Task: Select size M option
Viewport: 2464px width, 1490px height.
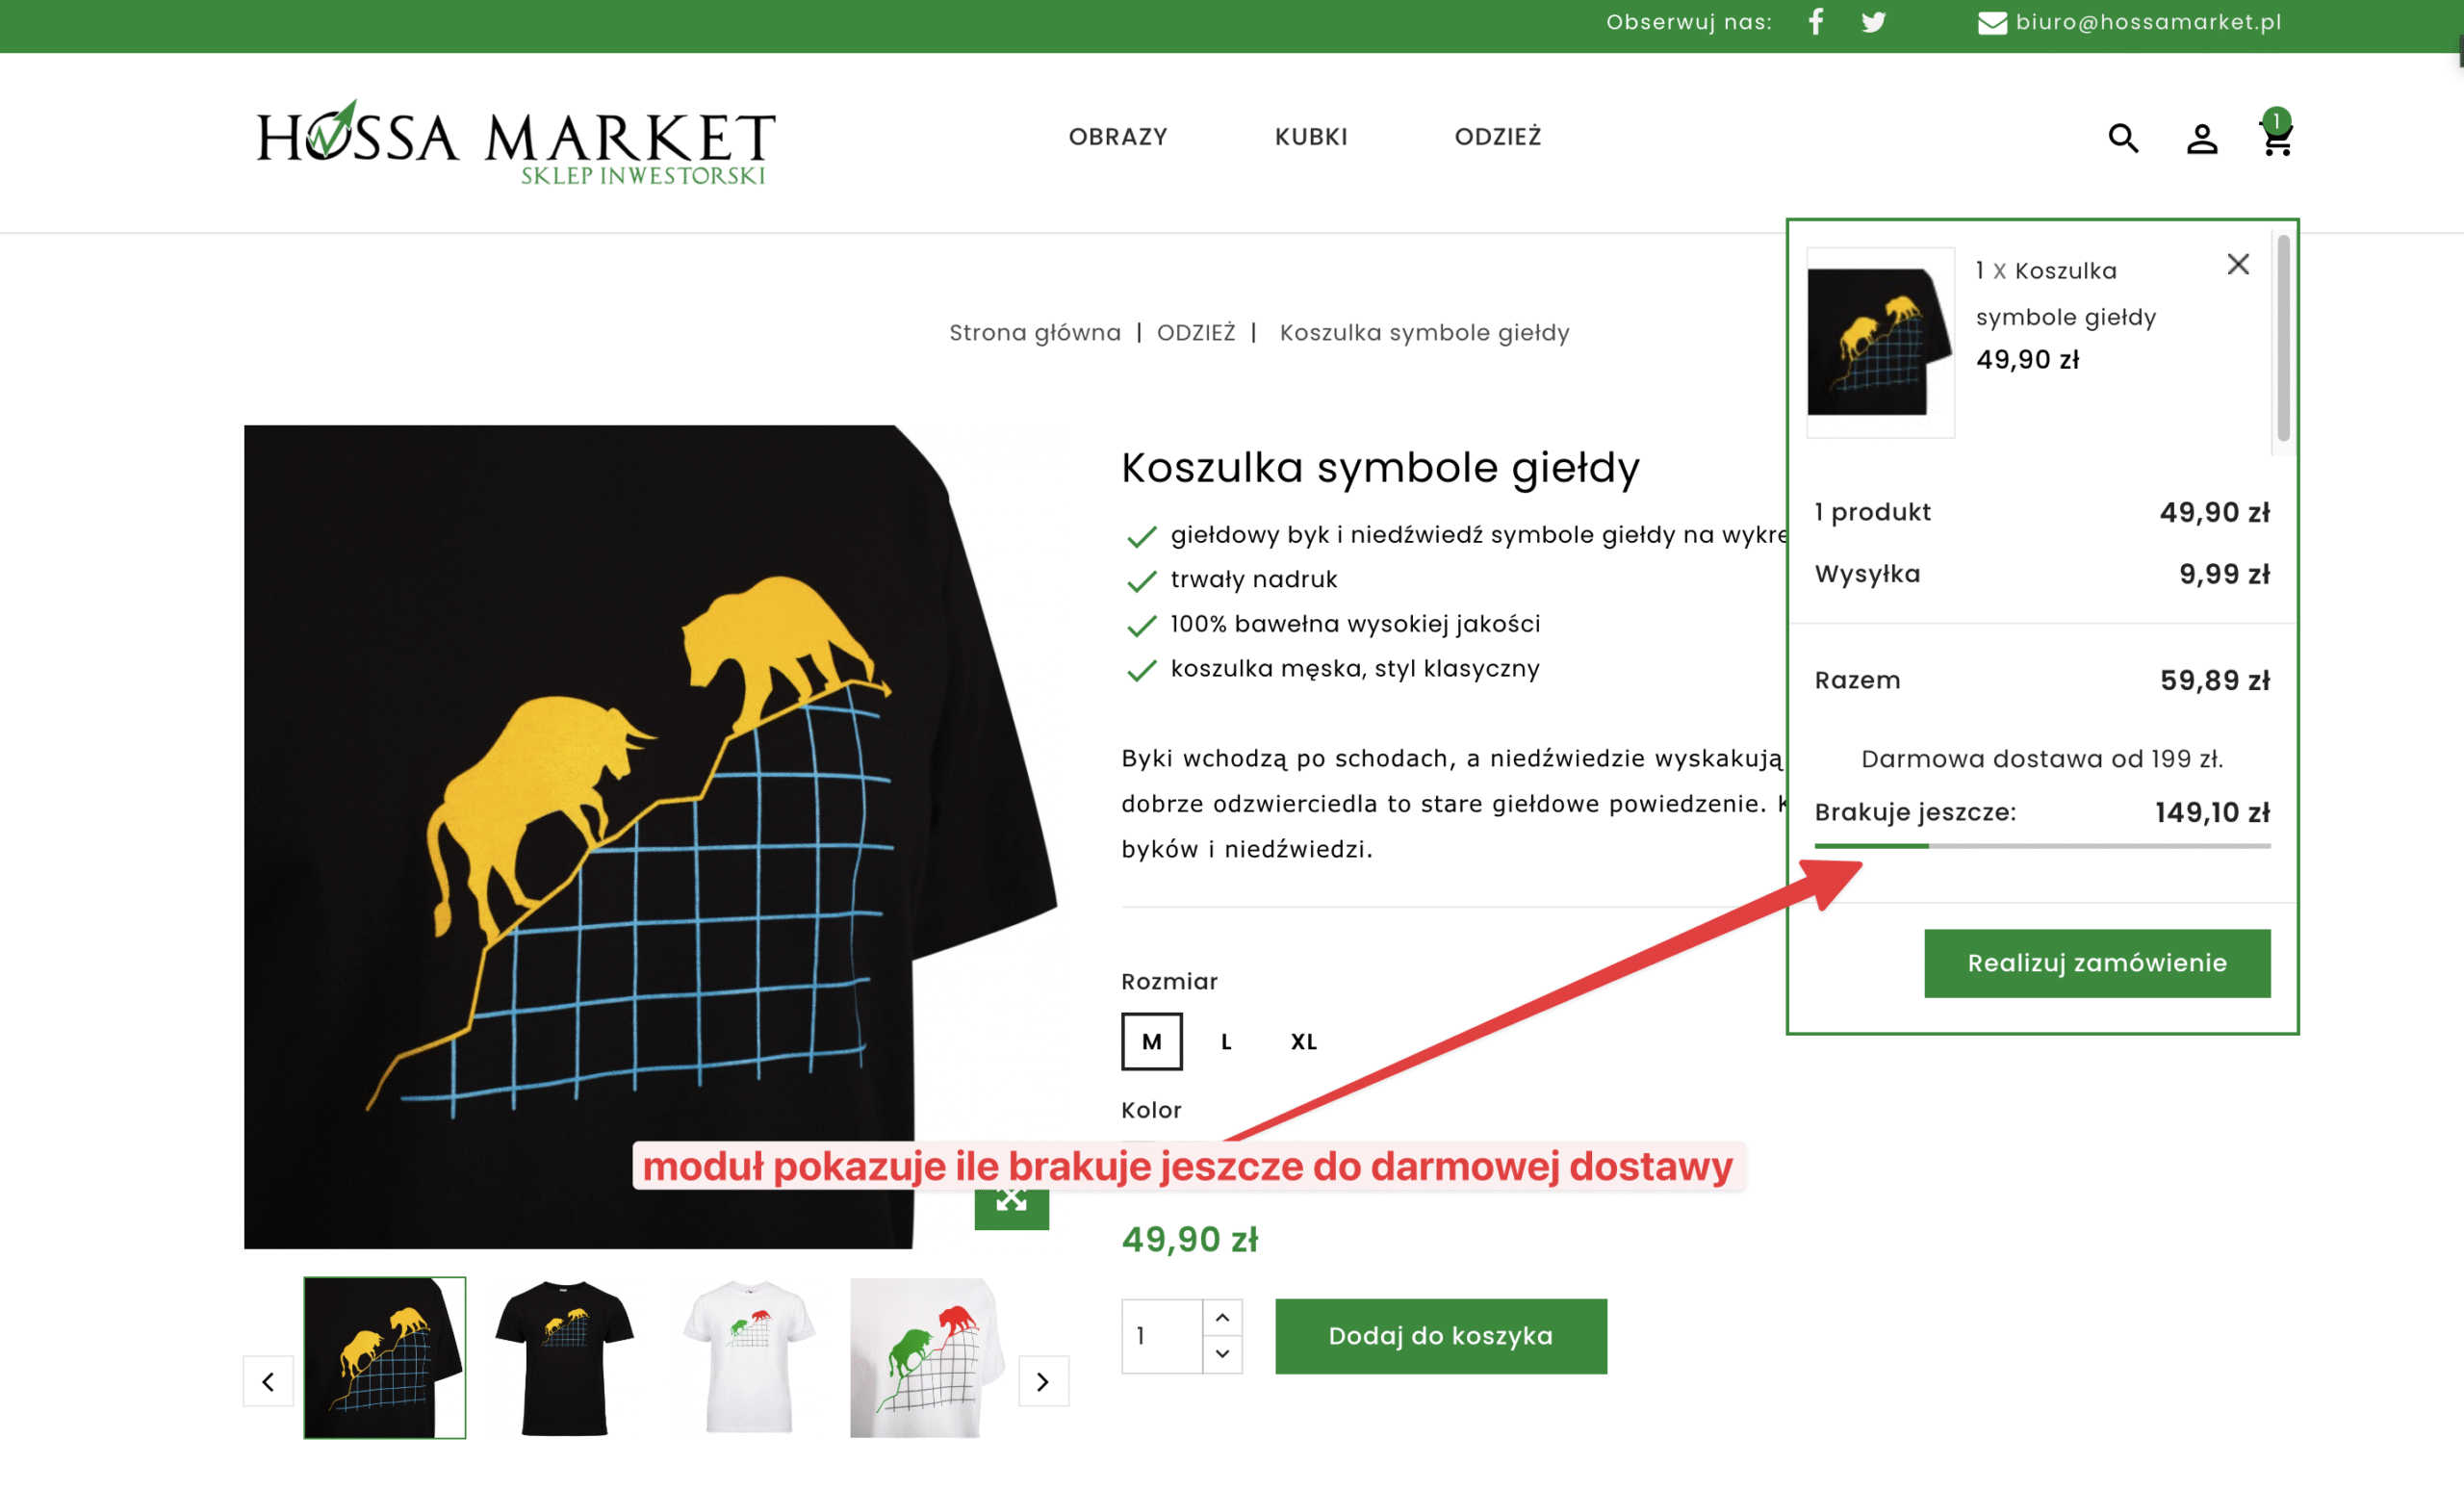Action: [1152, 1042]
